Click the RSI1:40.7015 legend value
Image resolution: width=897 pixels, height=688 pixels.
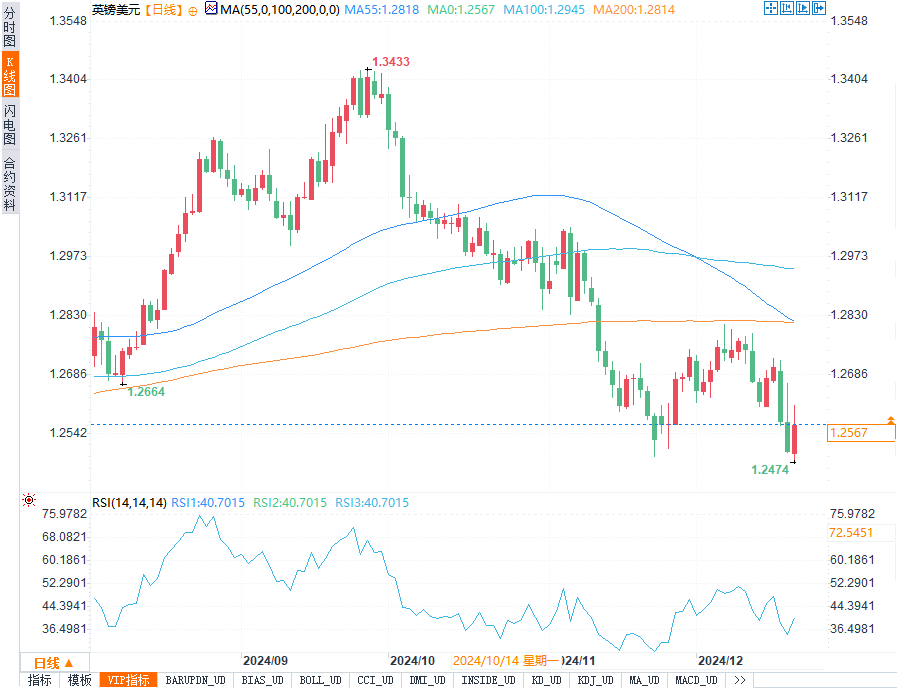coord(208,503)
